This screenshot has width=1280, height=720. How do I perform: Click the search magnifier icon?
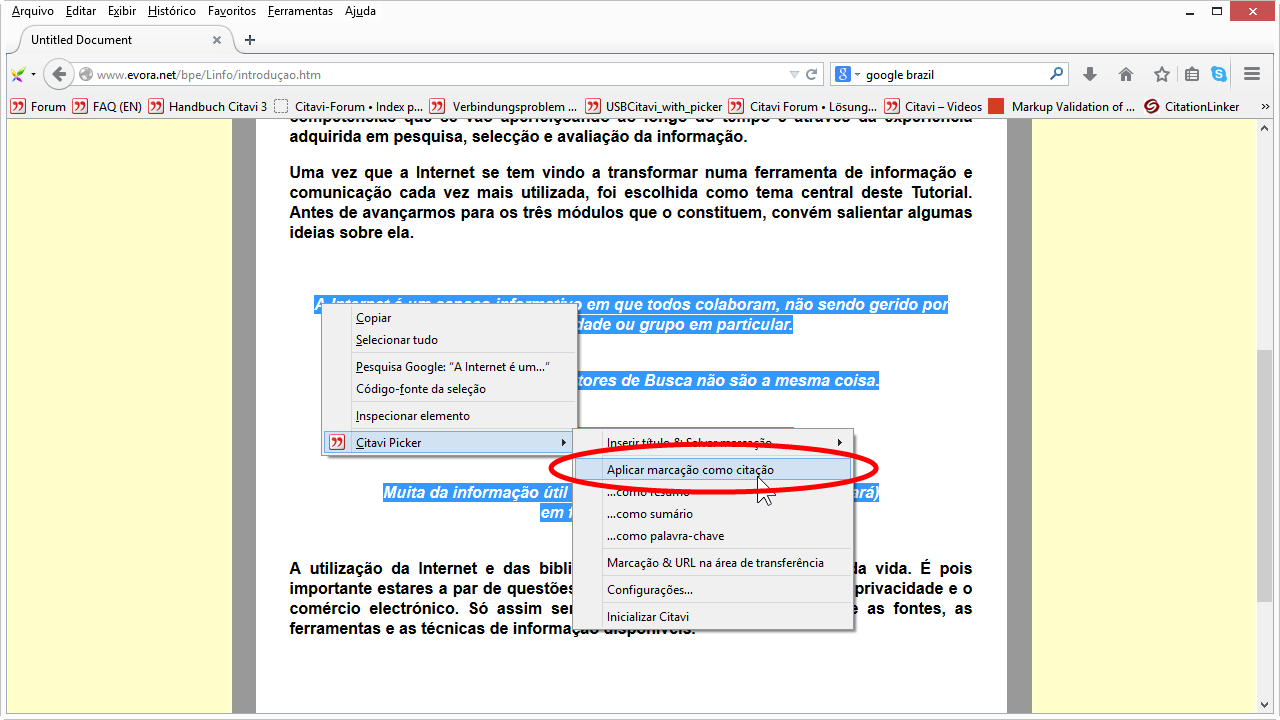pos(1056,74)
